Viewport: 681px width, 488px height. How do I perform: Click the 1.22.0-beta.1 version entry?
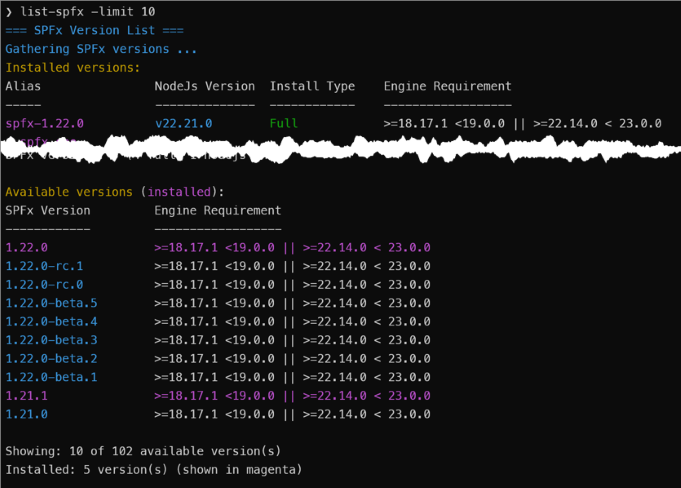51,377
